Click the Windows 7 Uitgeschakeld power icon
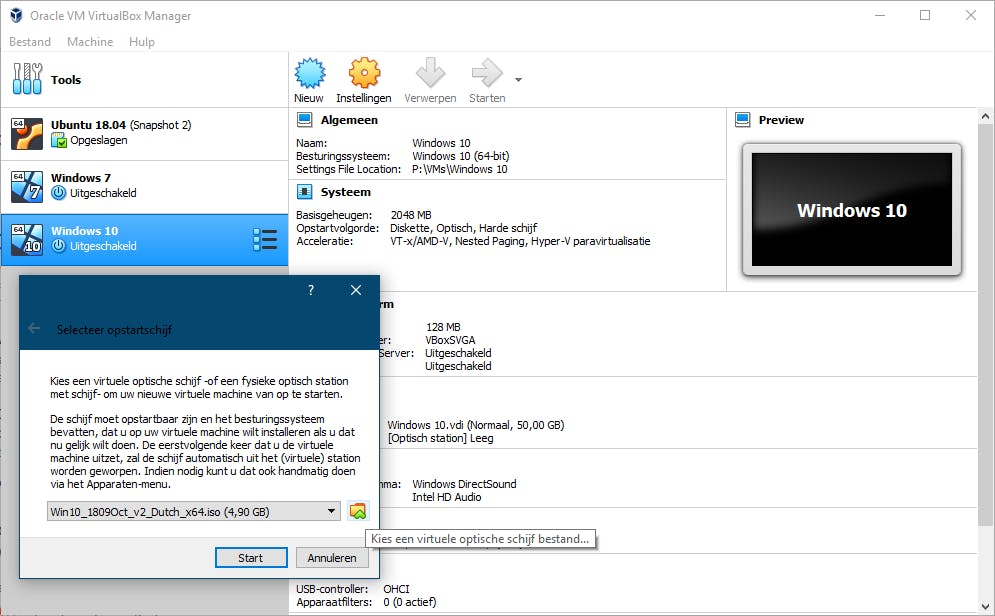 point(58,193)
